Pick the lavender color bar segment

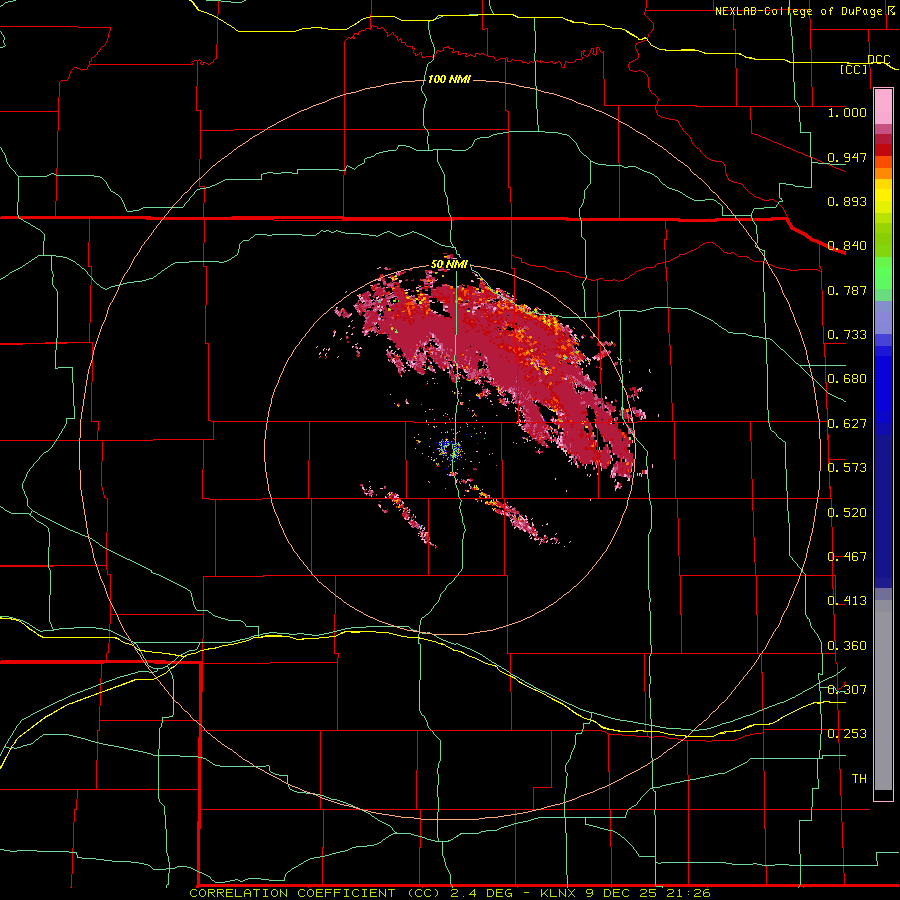(x=883, y=318)
